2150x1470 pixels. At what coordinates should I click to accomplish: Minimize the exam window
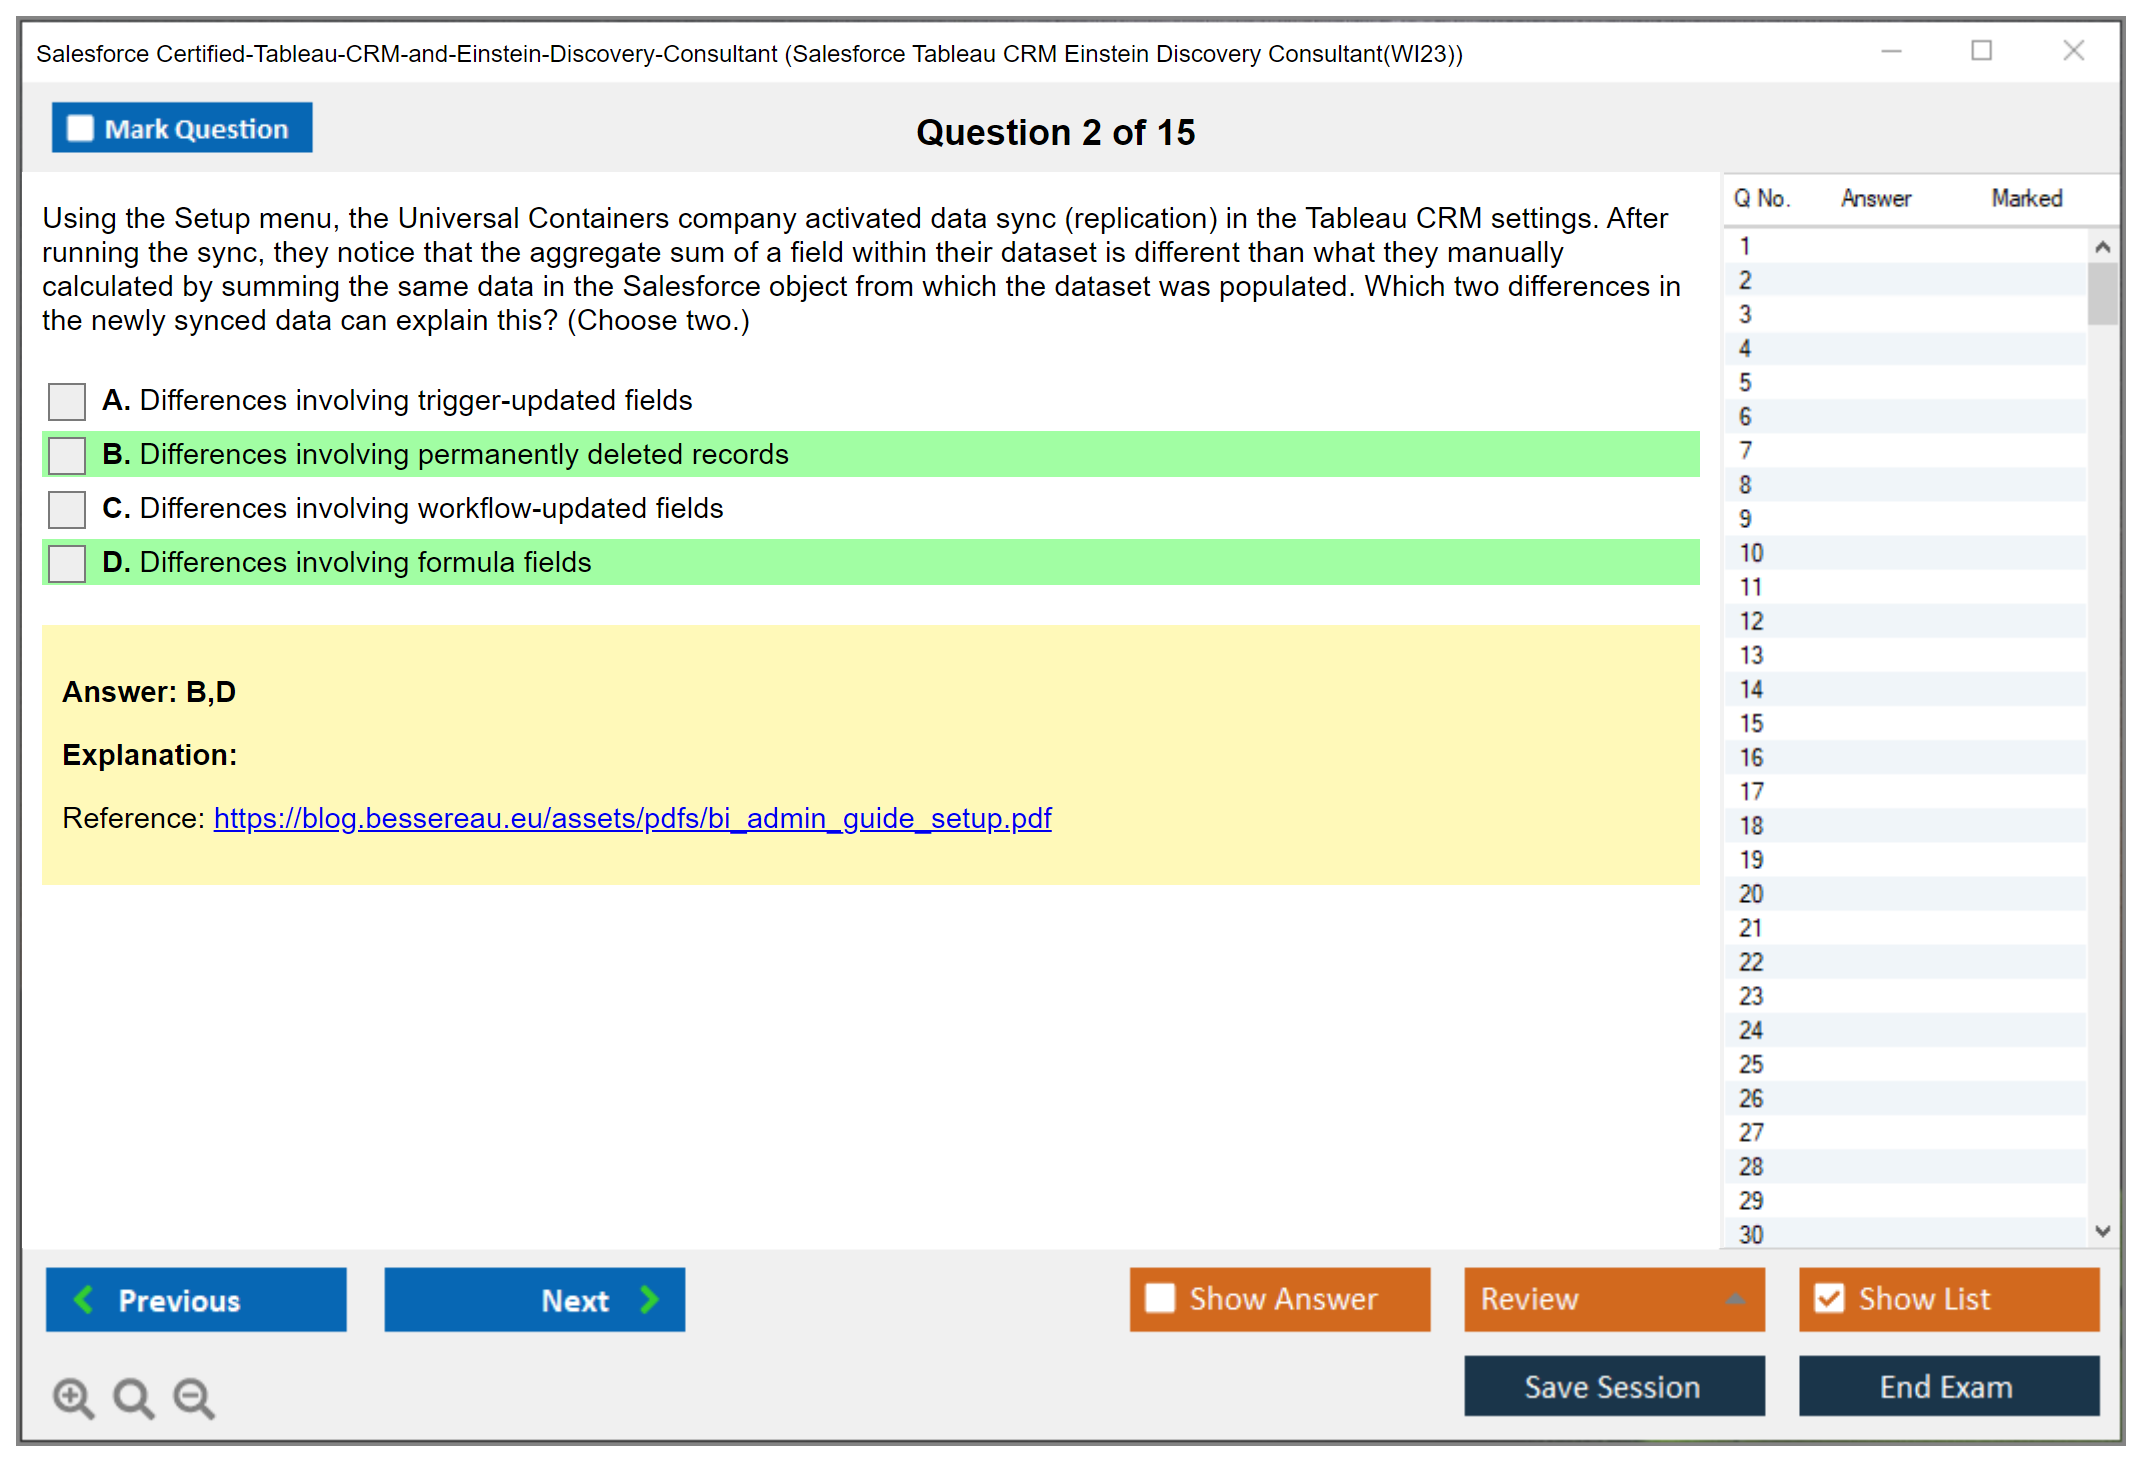point(1891,51)
